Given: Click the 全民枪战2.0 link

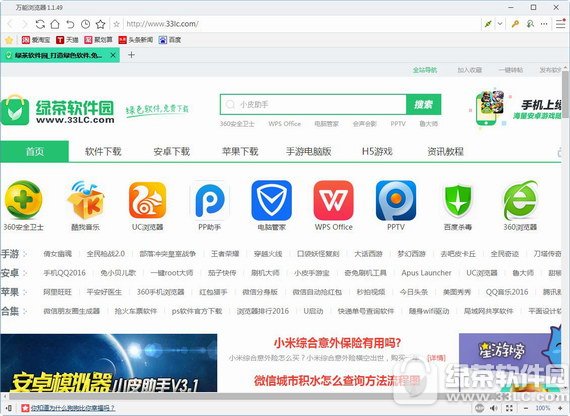Looking at the screenshot, I should click(x=106, y=253).
